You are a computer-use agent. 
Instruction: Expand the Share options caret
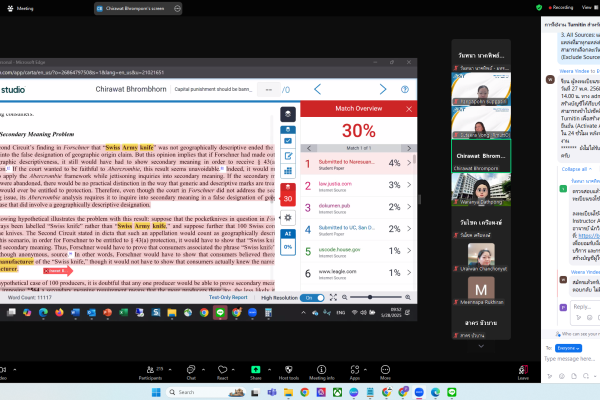(x=269, y=370)
